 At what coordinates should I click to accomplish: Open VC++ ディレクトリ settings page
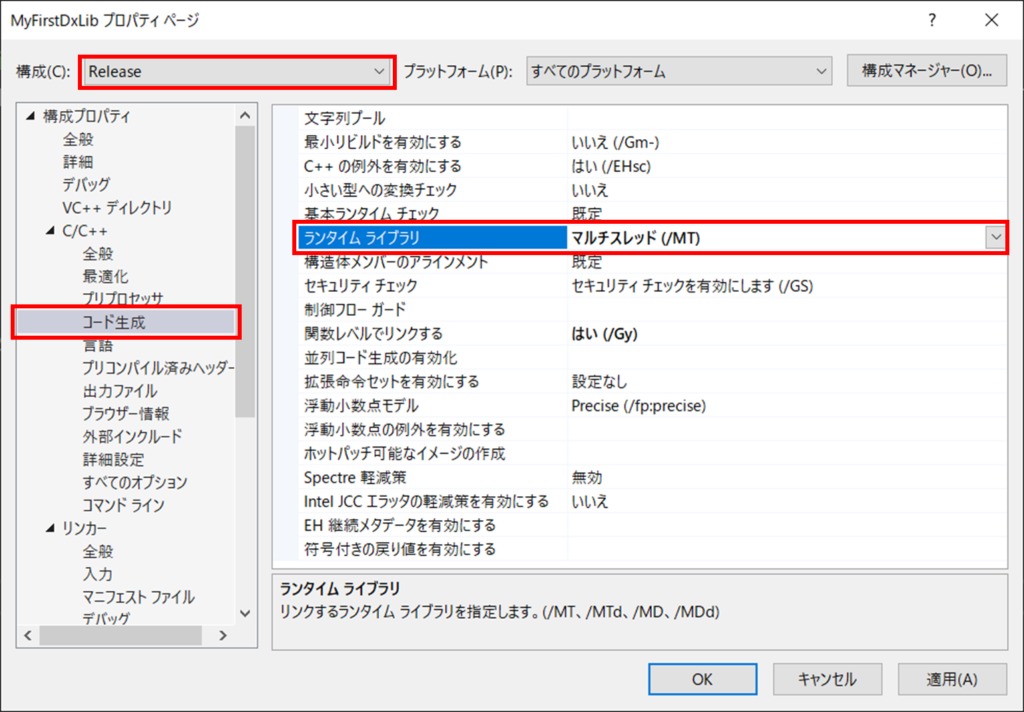pos(117,208)
